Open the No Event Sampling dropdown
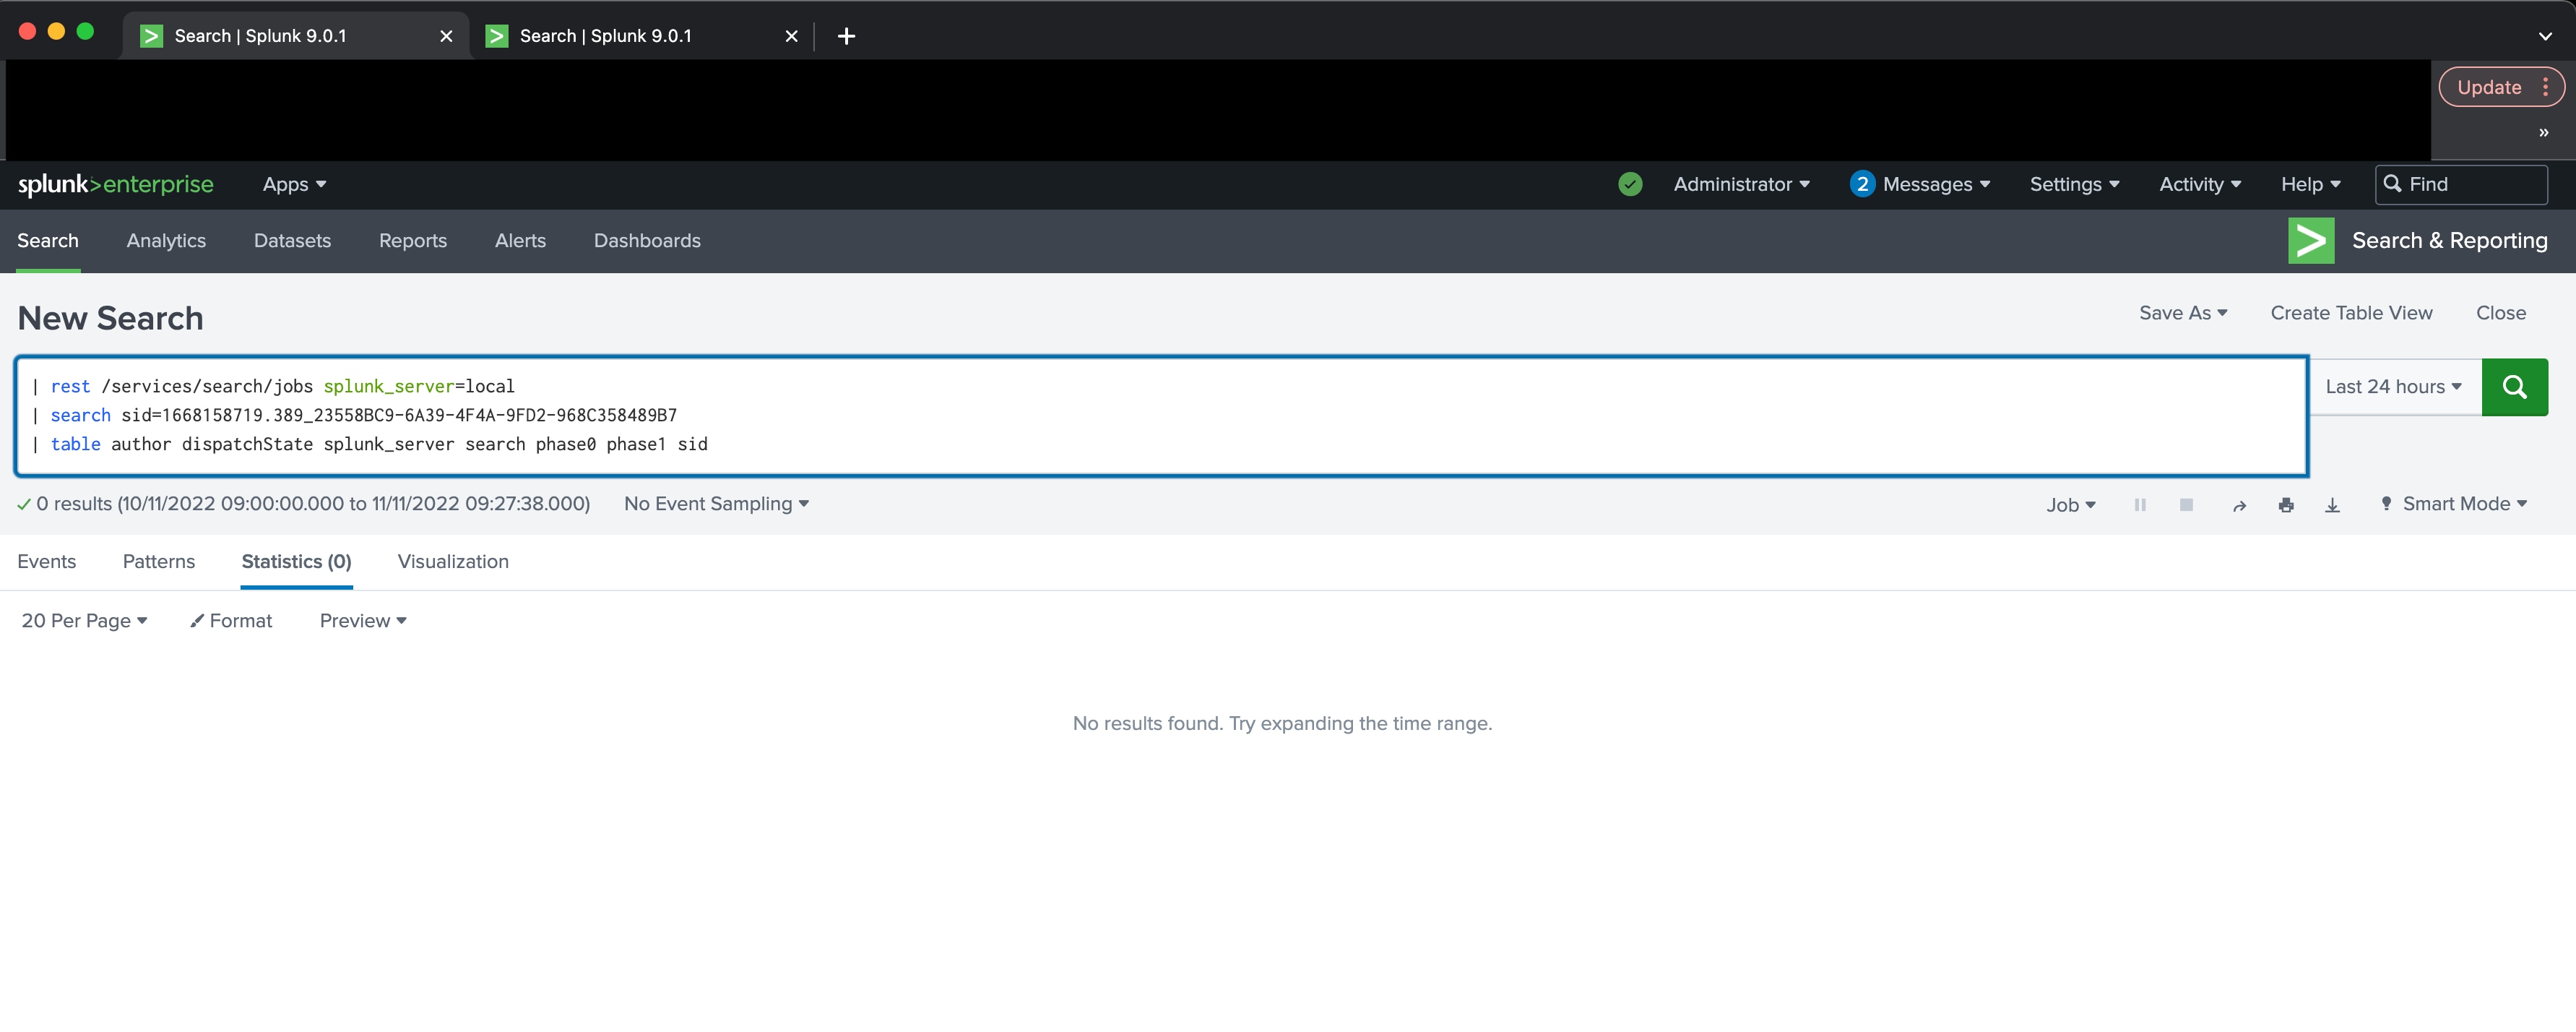The image size is (2576, 1032). click(716, 504)
